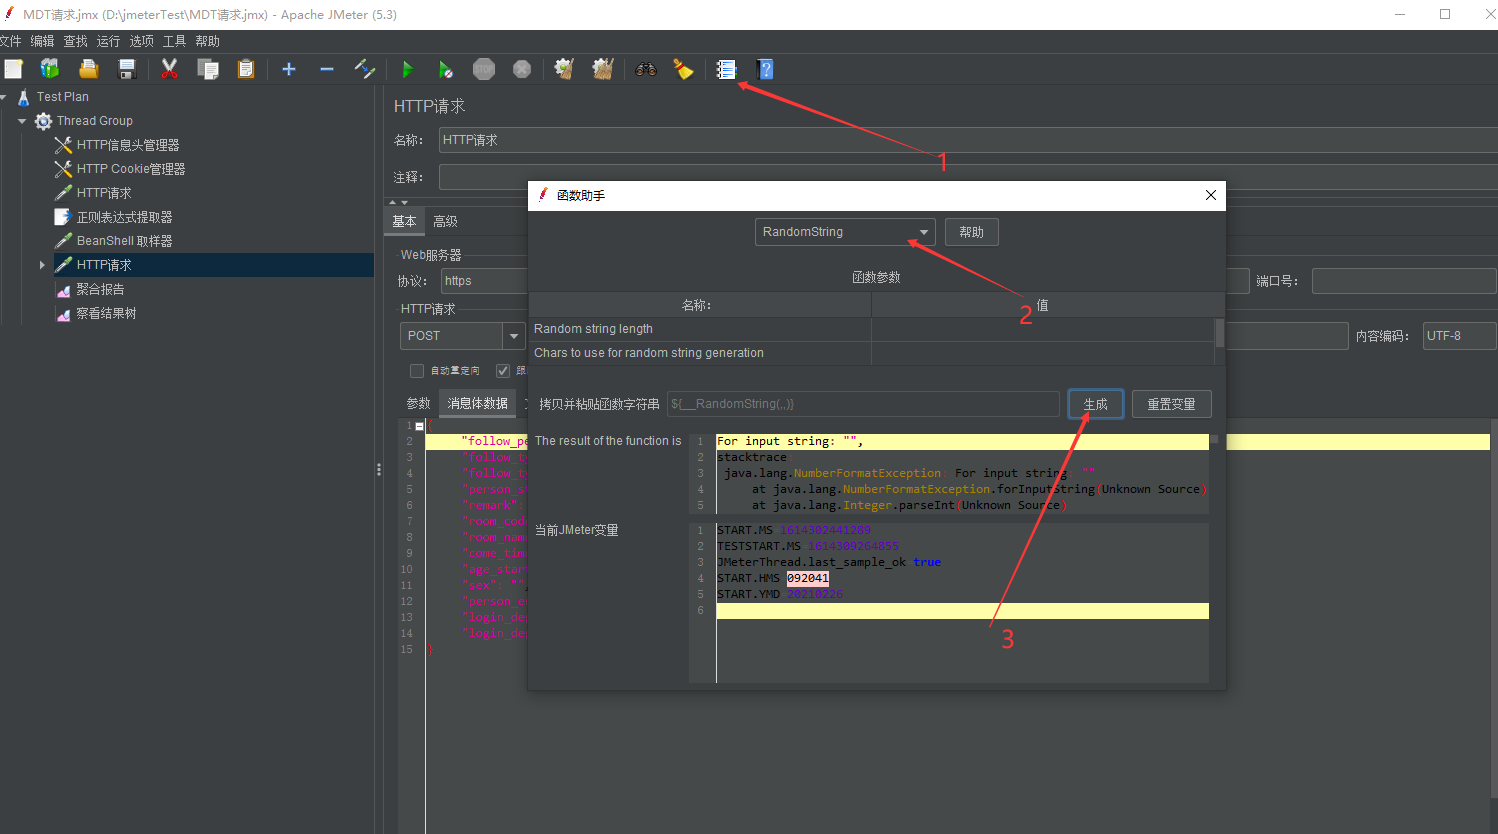Click the New test plan toolbar icon

(13, 69)
